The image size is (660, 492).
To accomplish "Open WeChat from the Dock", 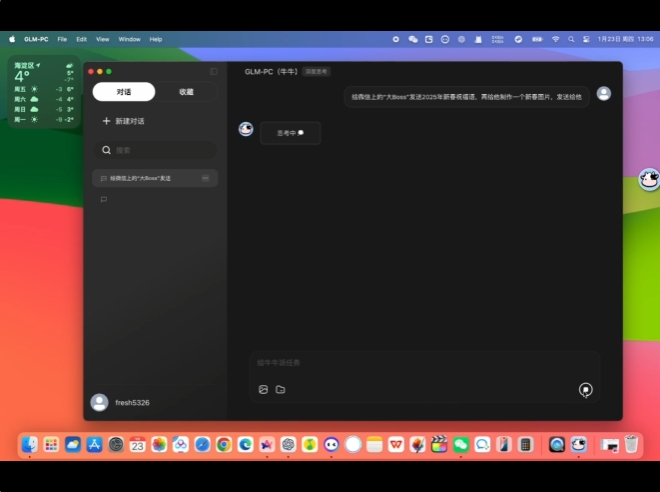I will (x=461, y=445).
